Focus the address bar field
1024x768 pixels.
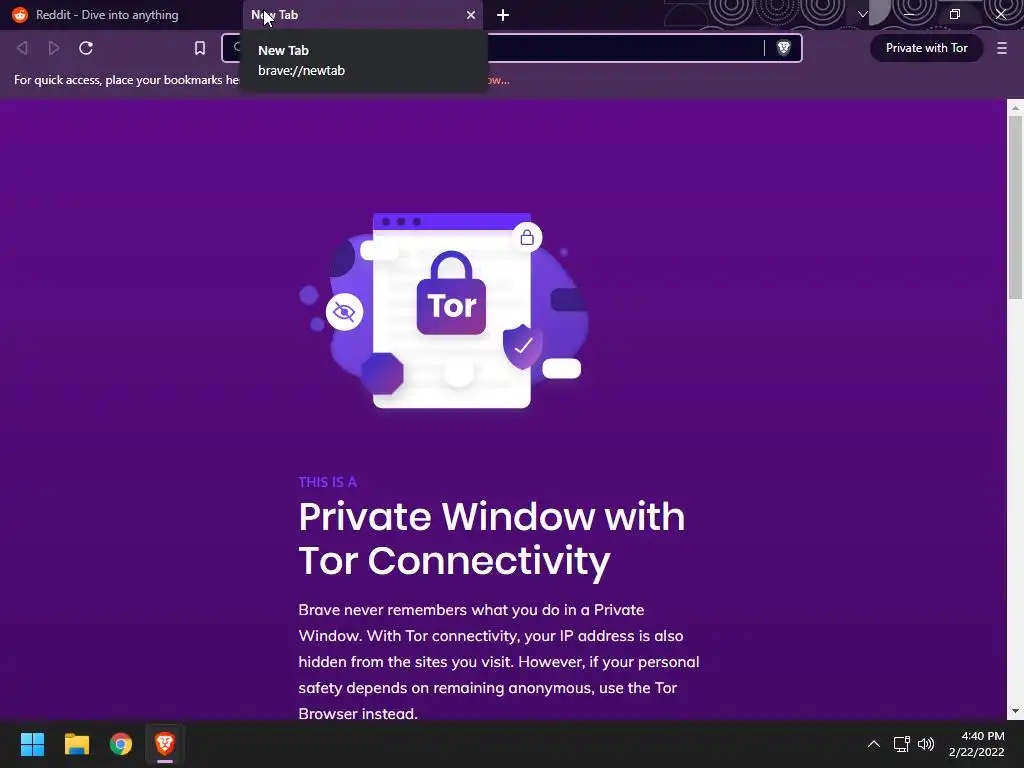point(511,48)
